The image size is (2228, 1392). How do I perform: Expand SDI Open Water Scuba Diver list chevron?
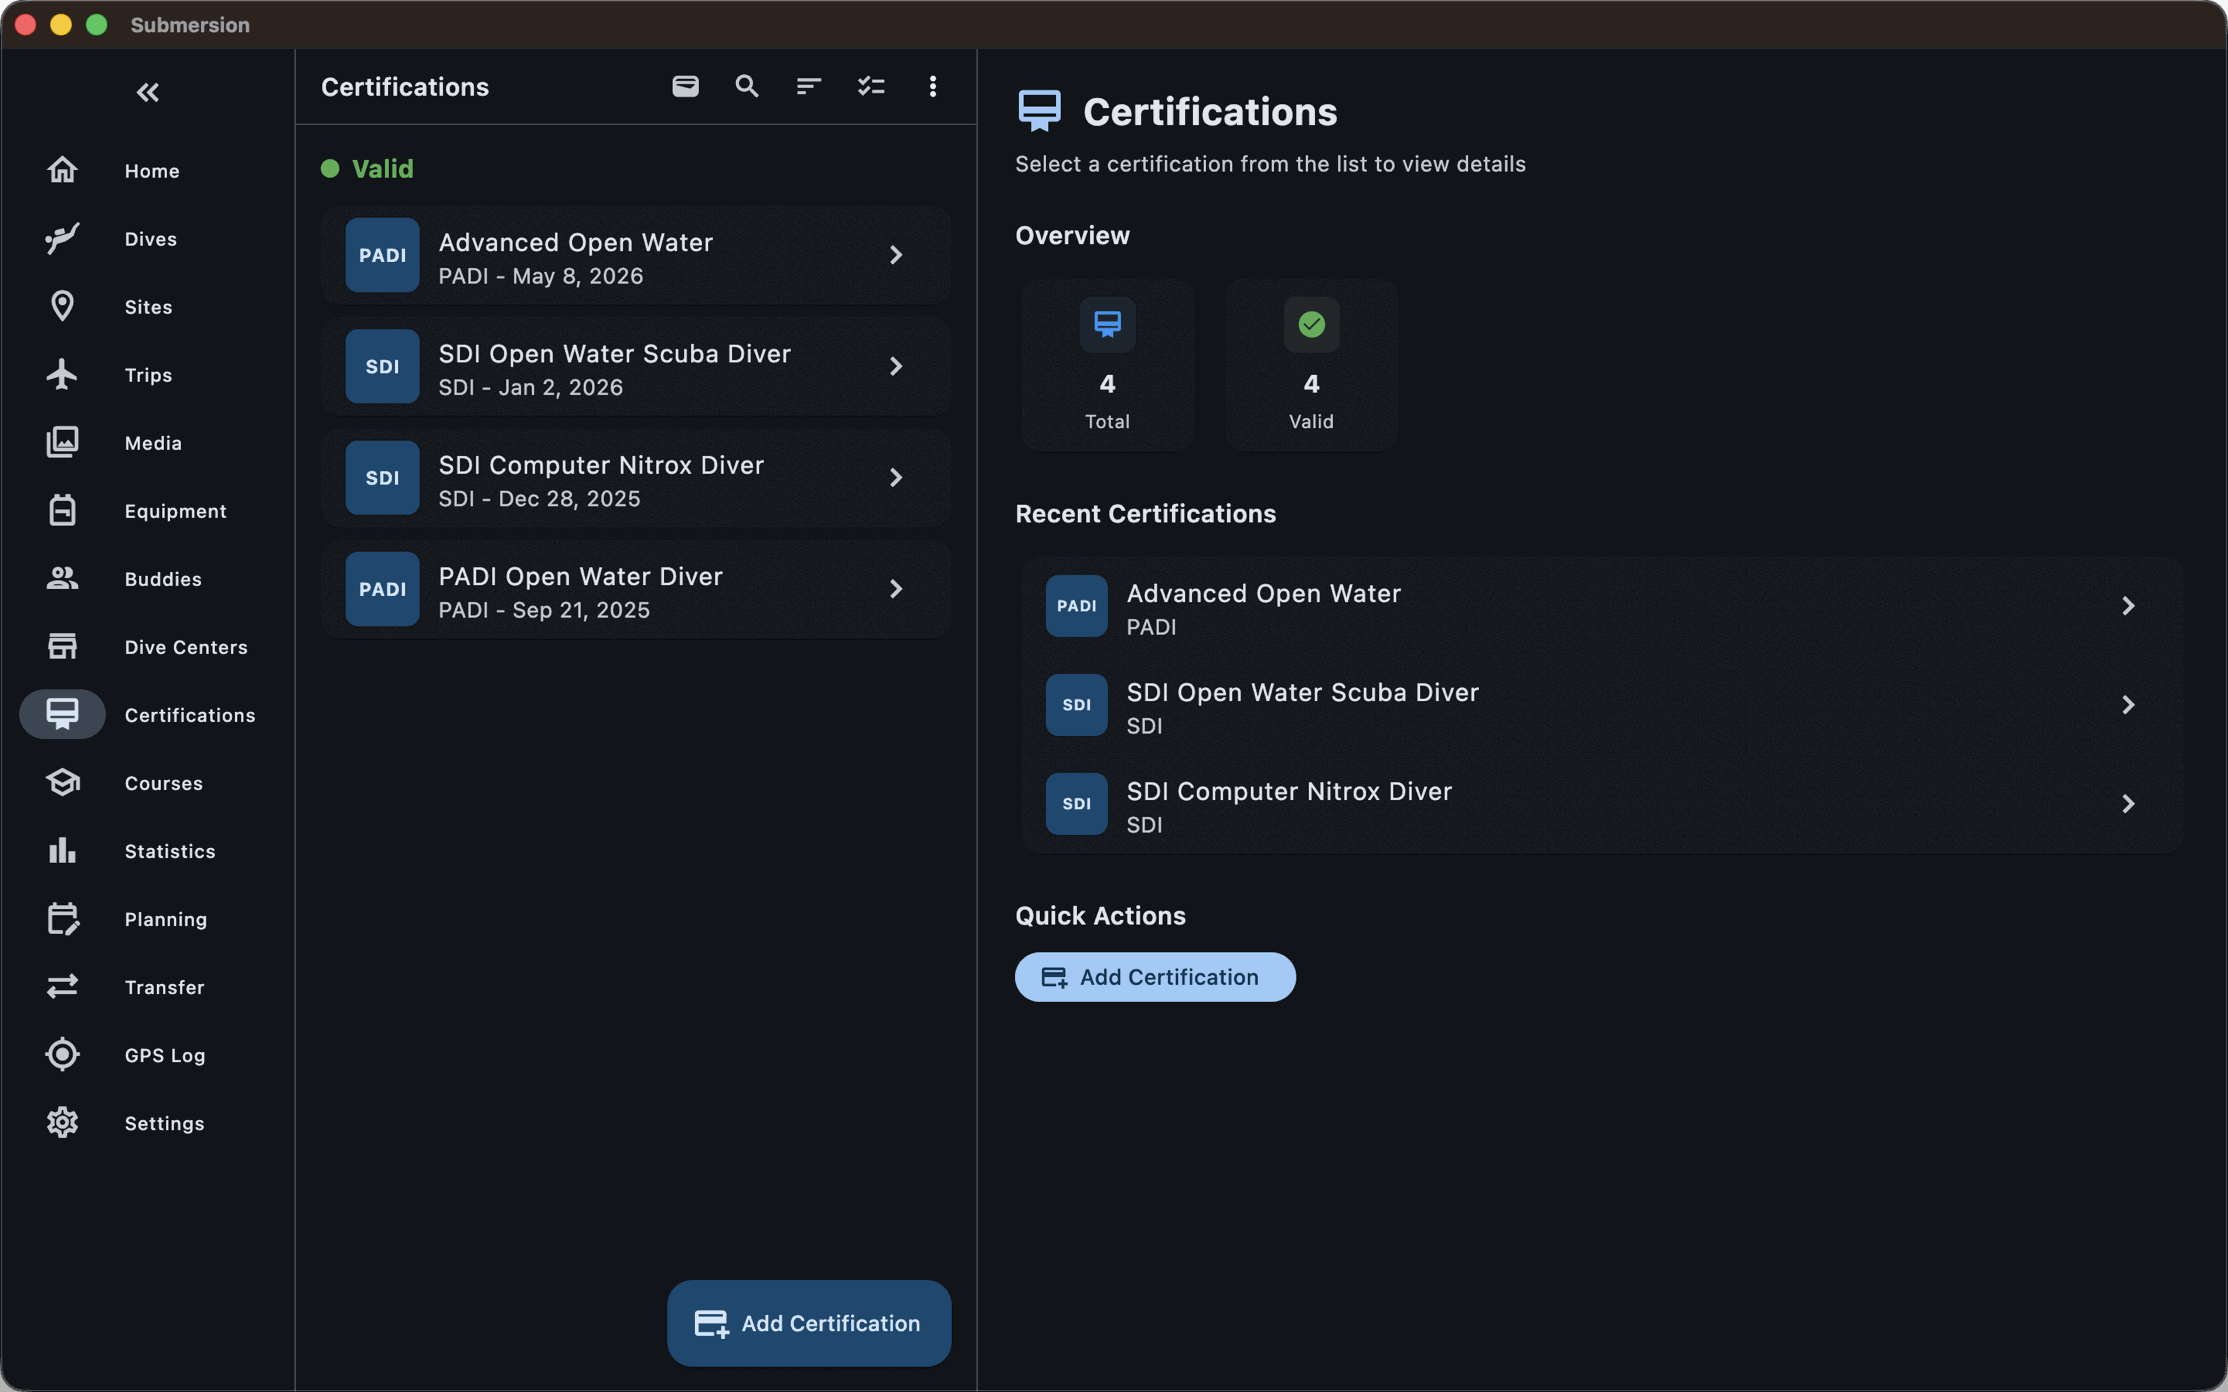pos(896,366)
